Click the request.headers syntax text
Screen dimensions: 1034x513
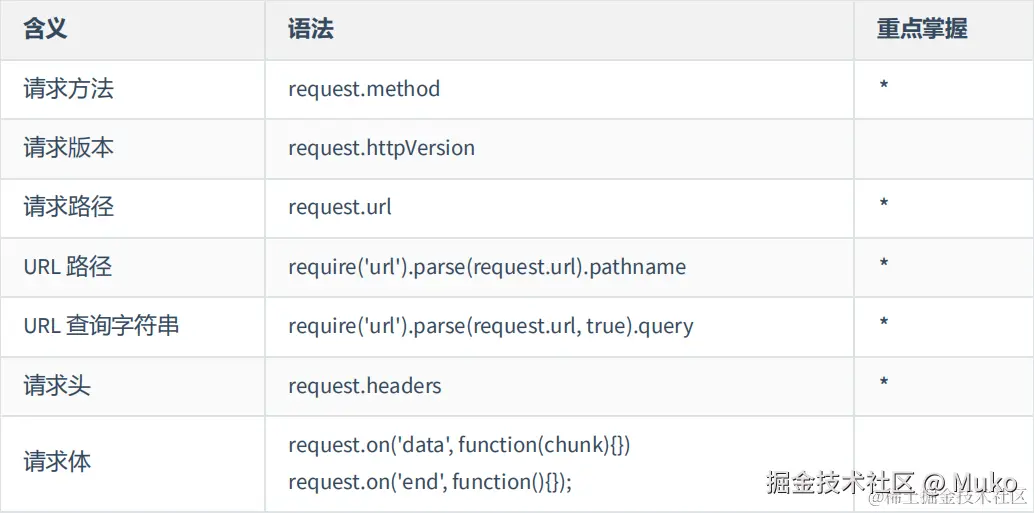[x=365, y=386]
